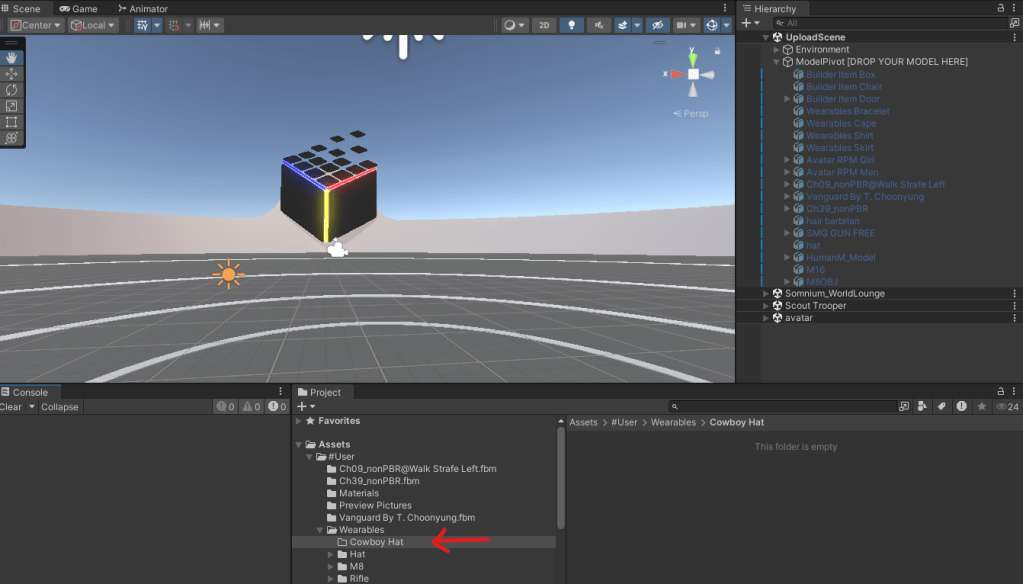Toggle hidden objects visibility in Scene toolbar
This screenshot has width=1023, height=584.
tap(657, 25)
